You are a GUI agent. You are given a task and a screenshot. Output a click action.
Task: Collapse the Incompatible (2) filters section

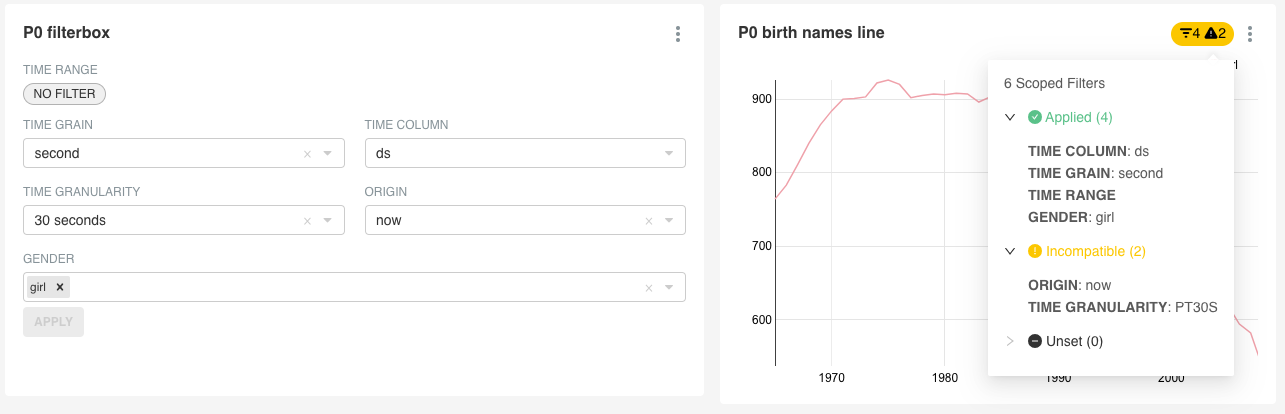click(x=1010, y=251)
